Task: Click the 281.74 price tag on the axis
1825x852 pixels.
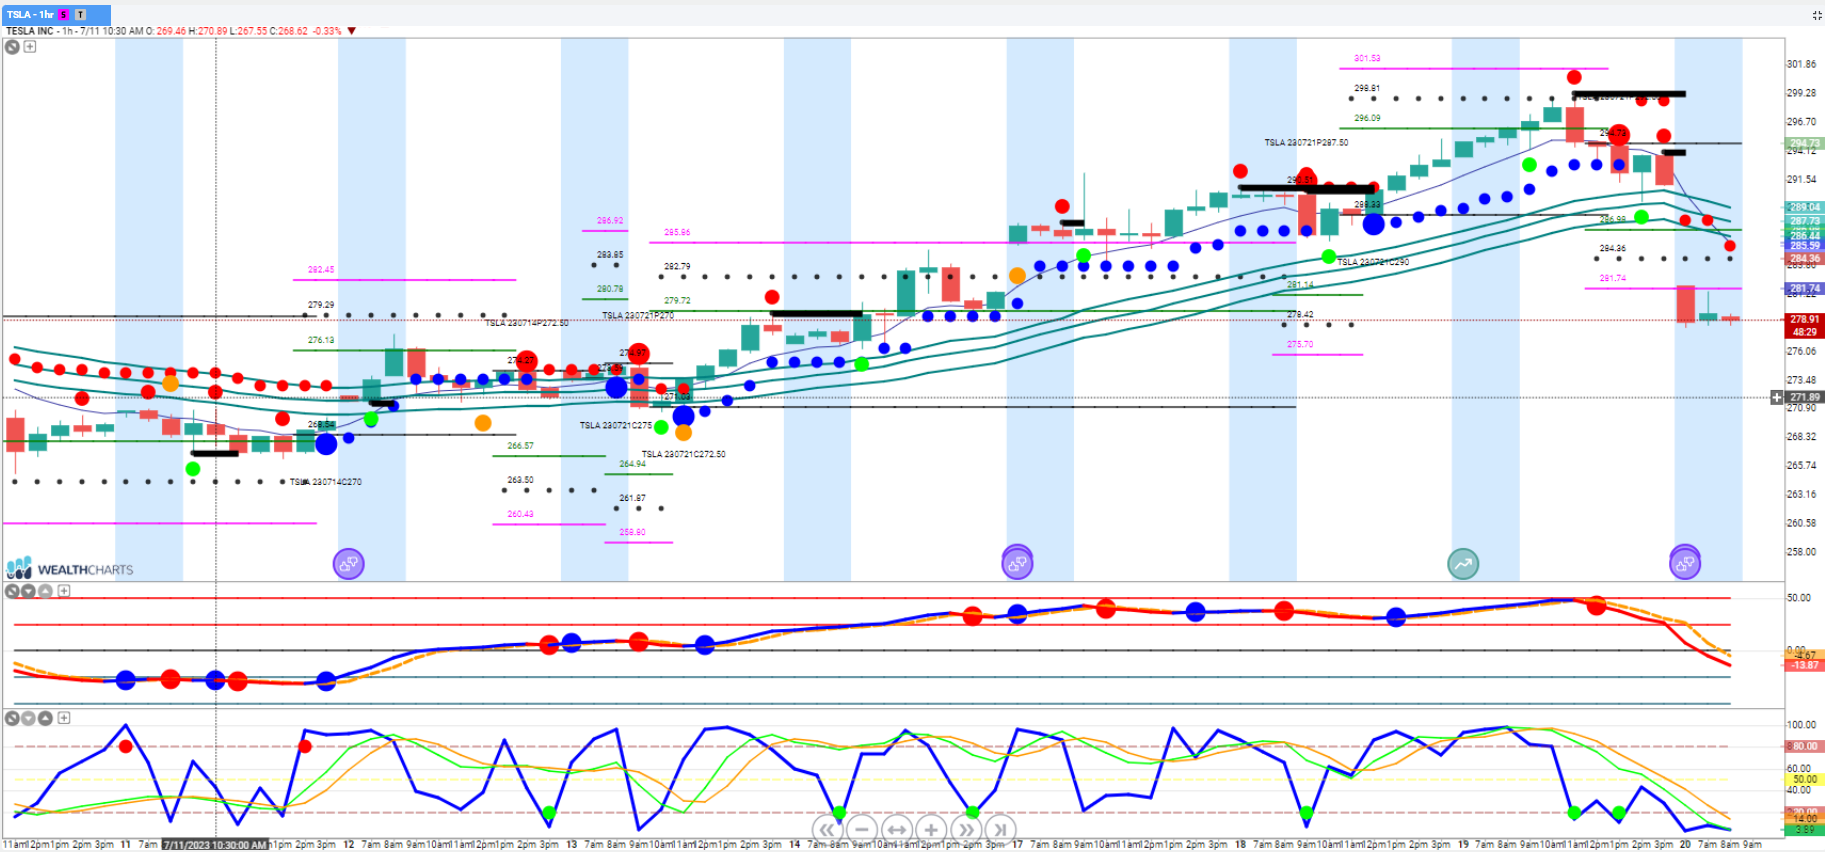Action: click(1804, 288)
